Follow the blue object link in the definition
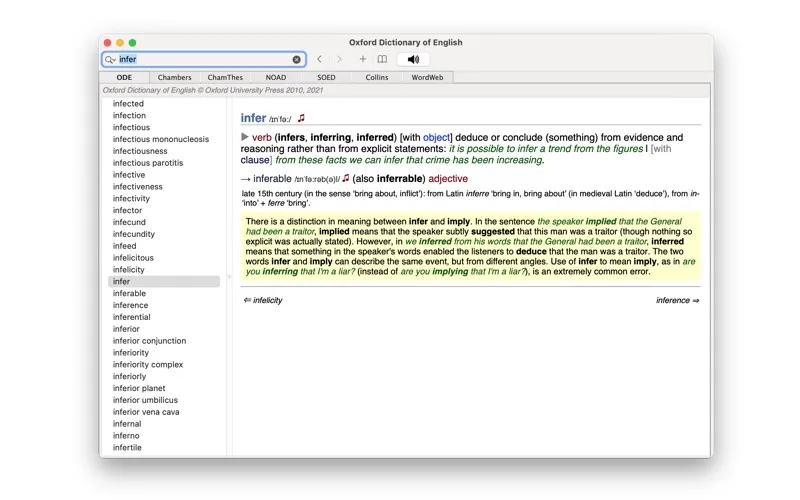Viewport: 800px width, 500px height. 436,137
